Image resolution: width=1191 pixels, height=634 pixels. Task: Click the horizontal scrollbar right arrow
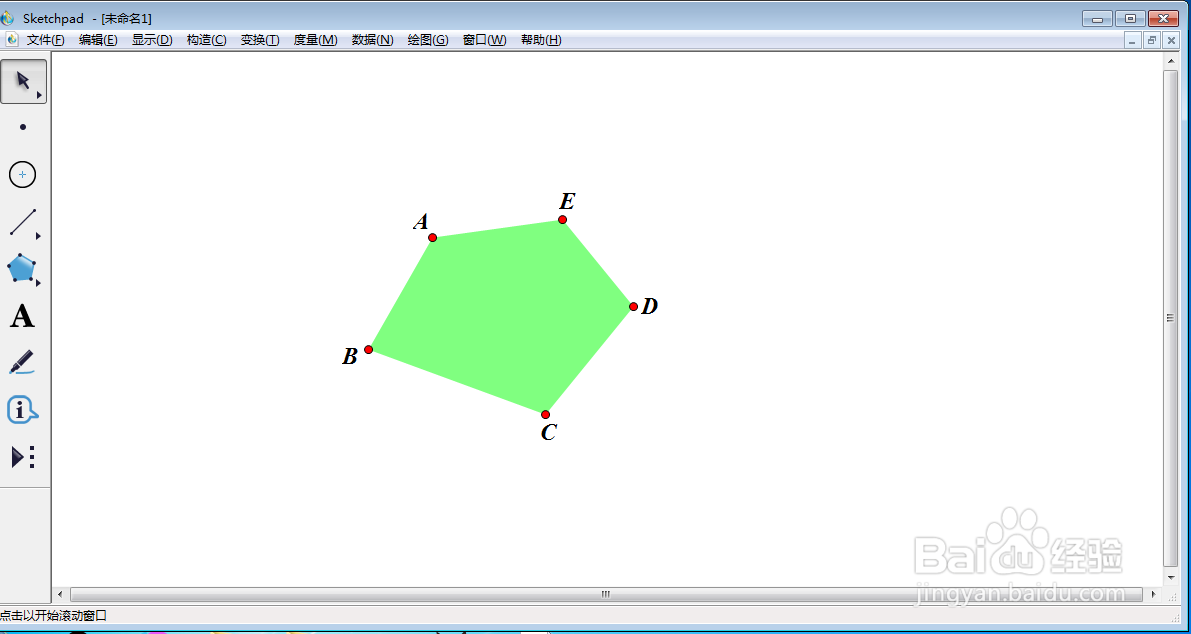coord(1154,594)
